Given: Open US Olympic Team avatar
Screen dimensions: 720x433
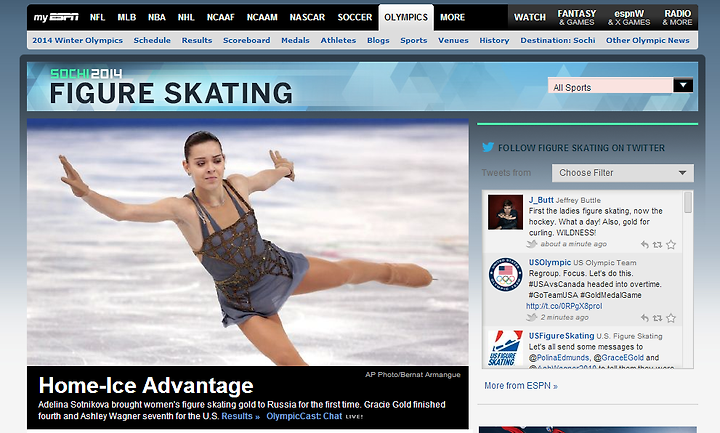Looking at the screenshot, I should 505,275.
